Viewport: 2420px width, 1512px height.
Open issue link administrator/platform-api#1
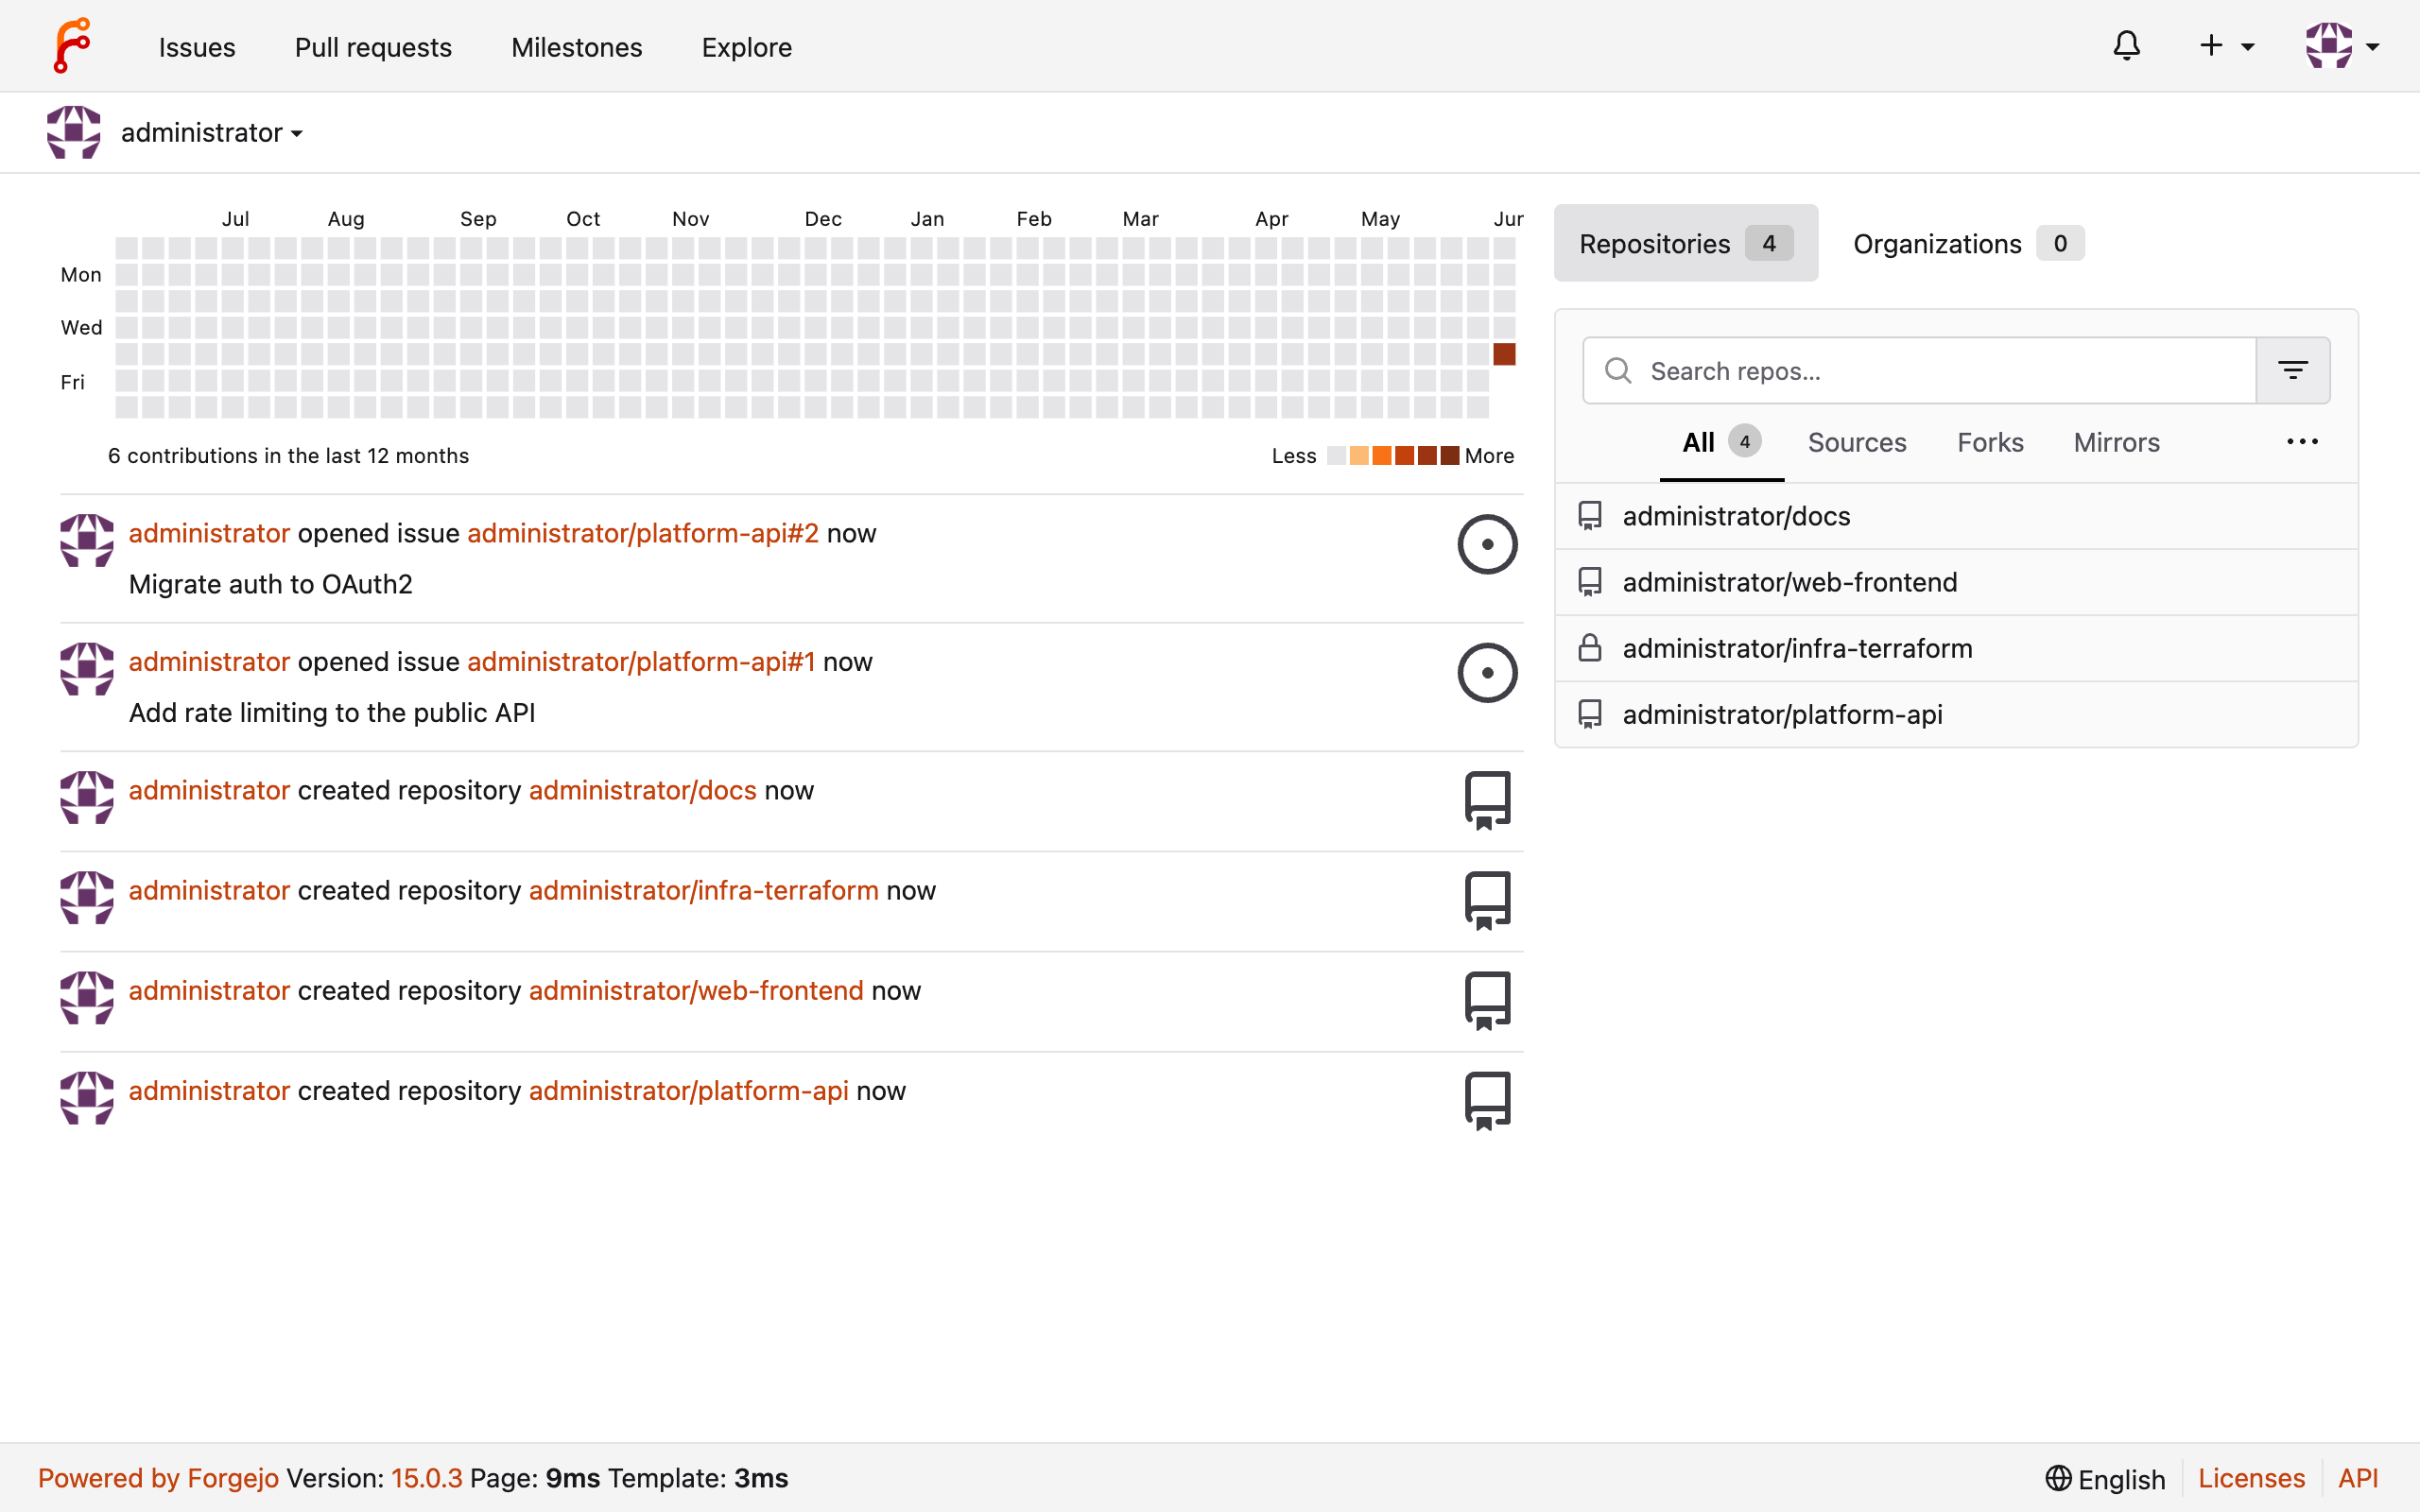coord(641,661)
